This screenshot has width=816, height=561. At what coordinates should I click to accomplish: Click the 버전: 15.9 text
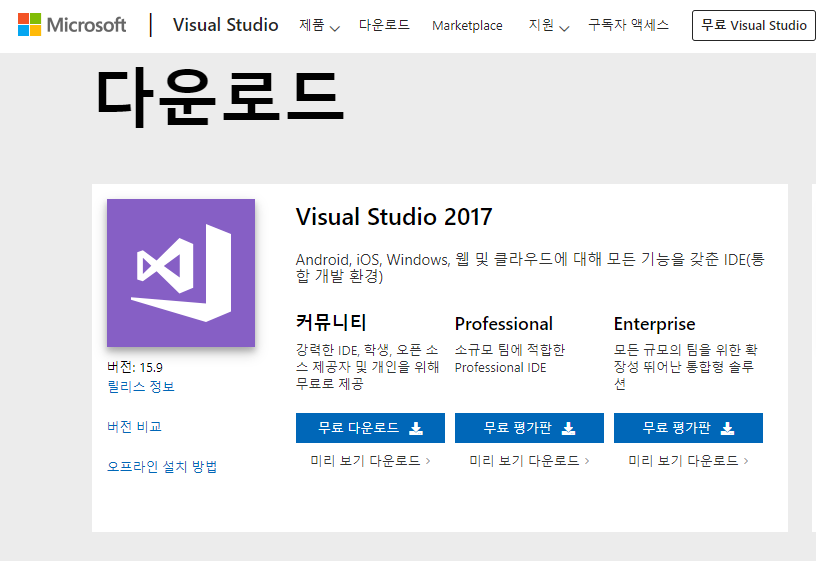point(135,367)
